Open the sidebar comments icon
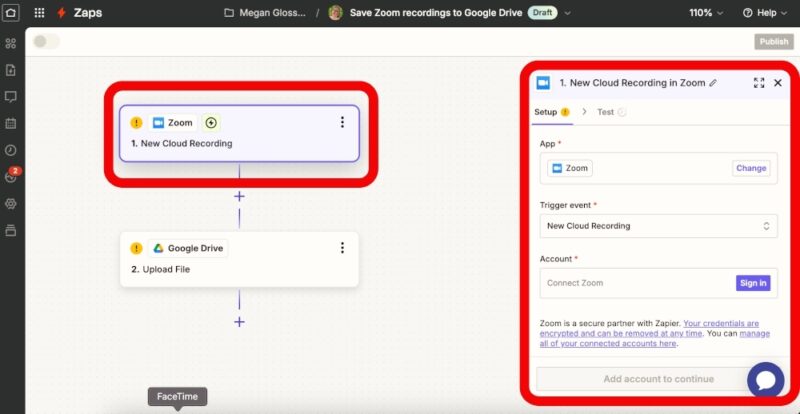The width and height of the screenshot is (800, 414). pos(11,96)
